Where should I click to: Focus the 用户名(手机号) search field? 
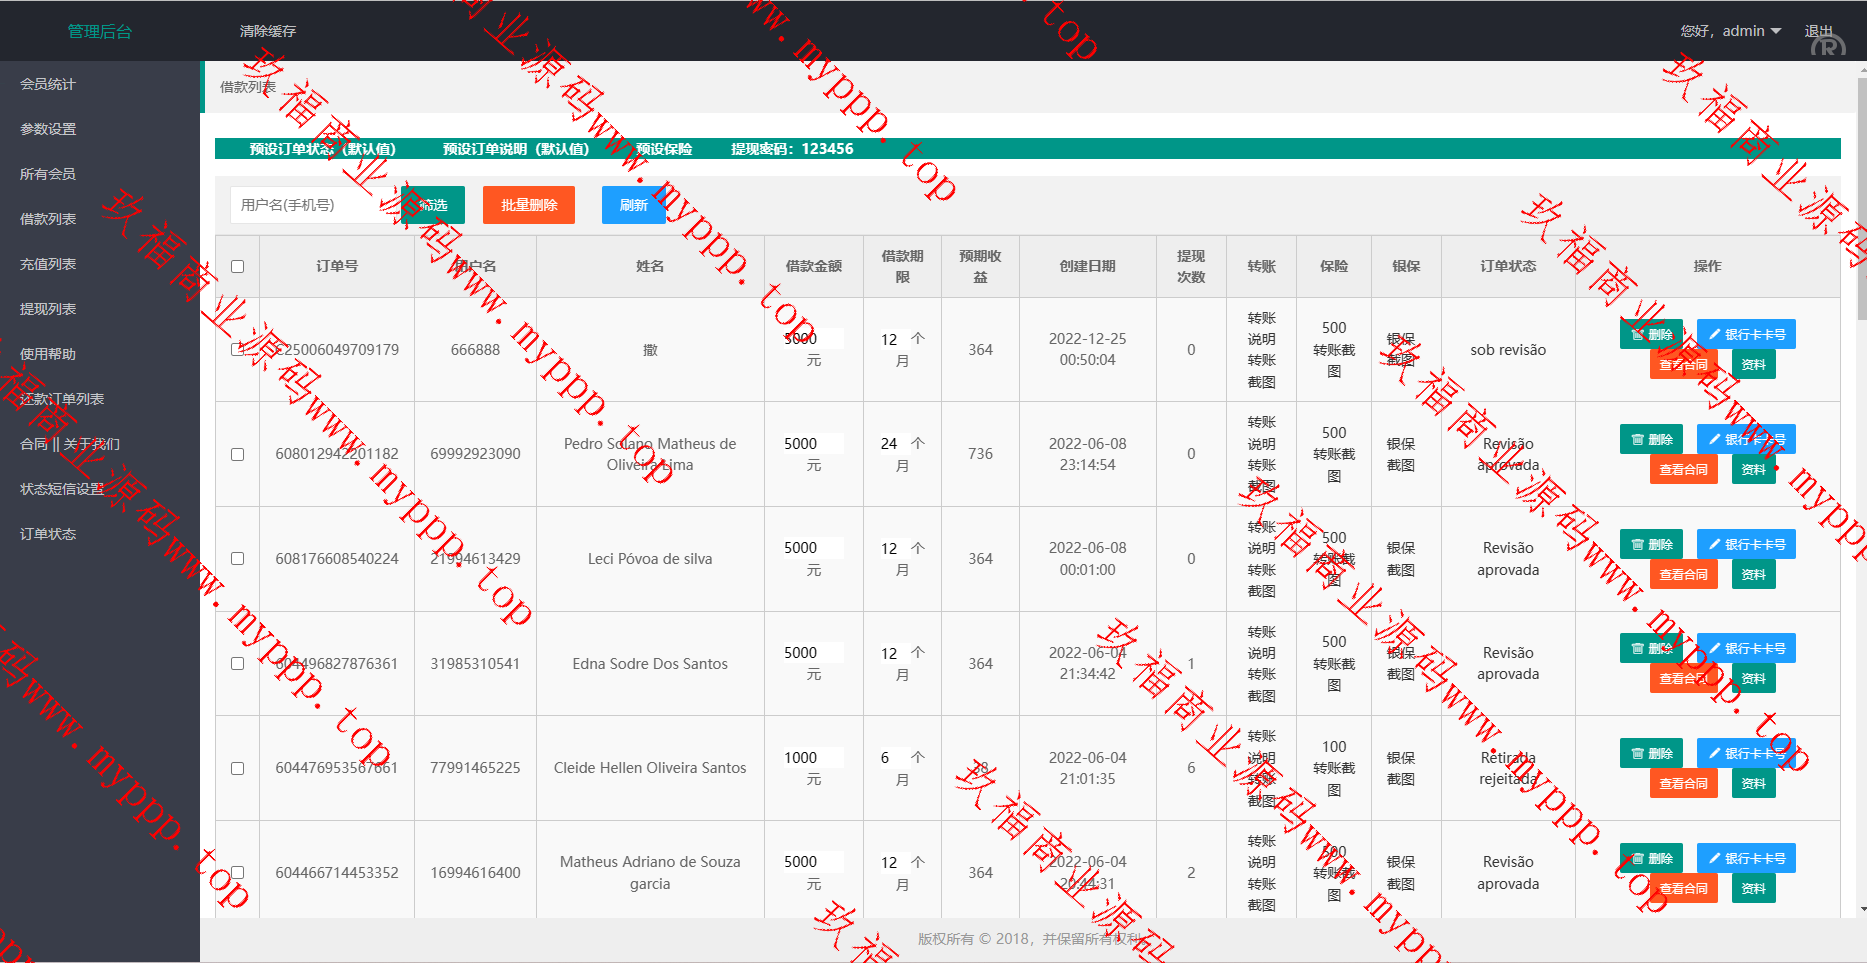(x=308, y=205)
